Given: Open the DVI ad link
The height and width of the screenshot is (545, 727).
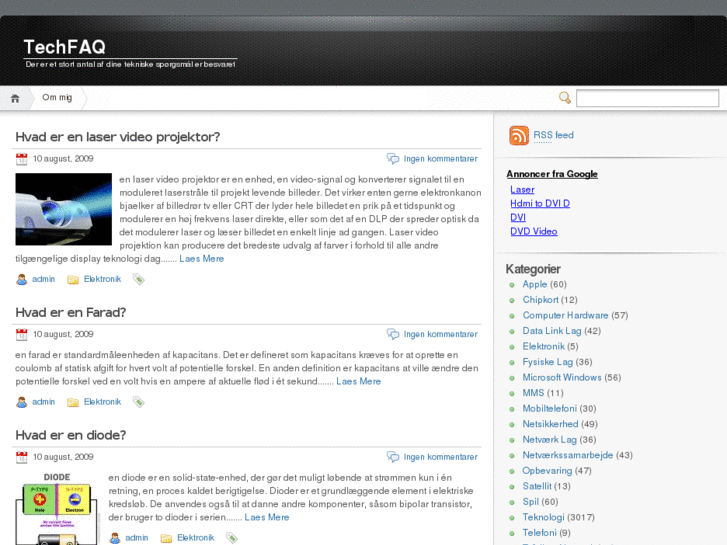Looking at the screenshot, I should coord(518,218).
